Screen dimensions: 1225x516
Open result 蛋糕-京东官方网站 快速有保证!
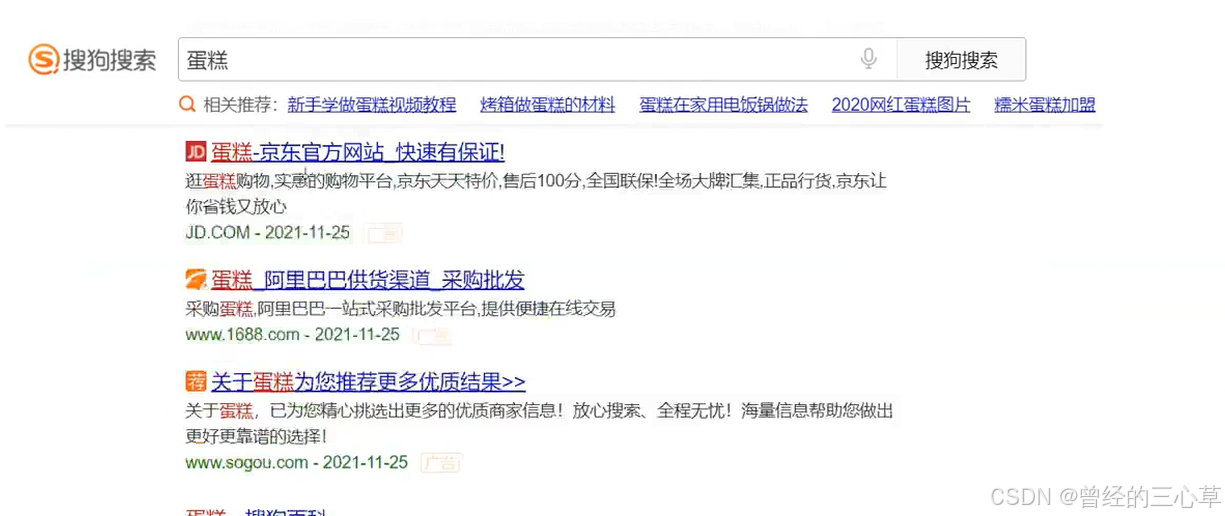coord(358,152)
